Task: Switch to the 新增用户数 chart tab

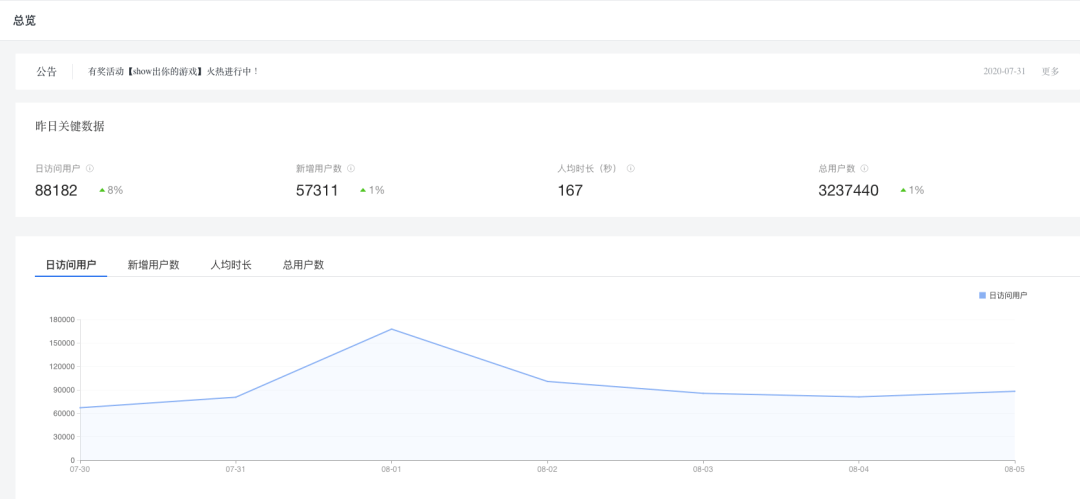Action: click(153, 265)
